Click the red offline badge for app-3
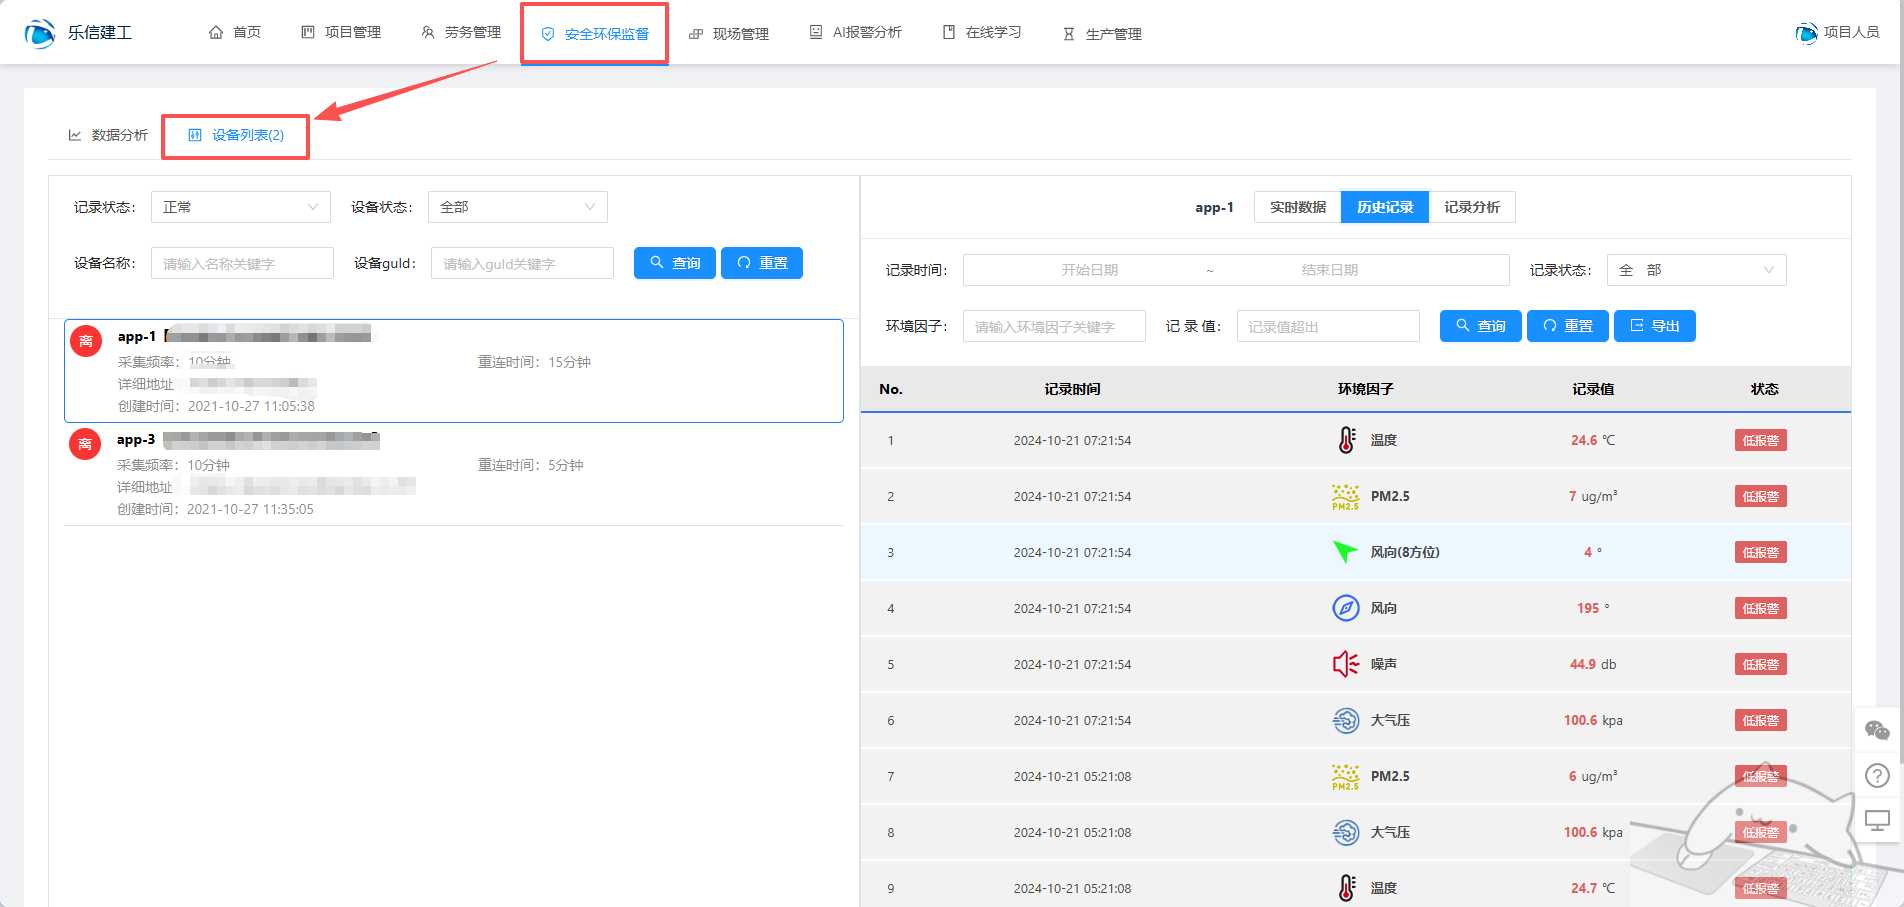Viewport: 1904px width, 907px height. tap(85, 443)
